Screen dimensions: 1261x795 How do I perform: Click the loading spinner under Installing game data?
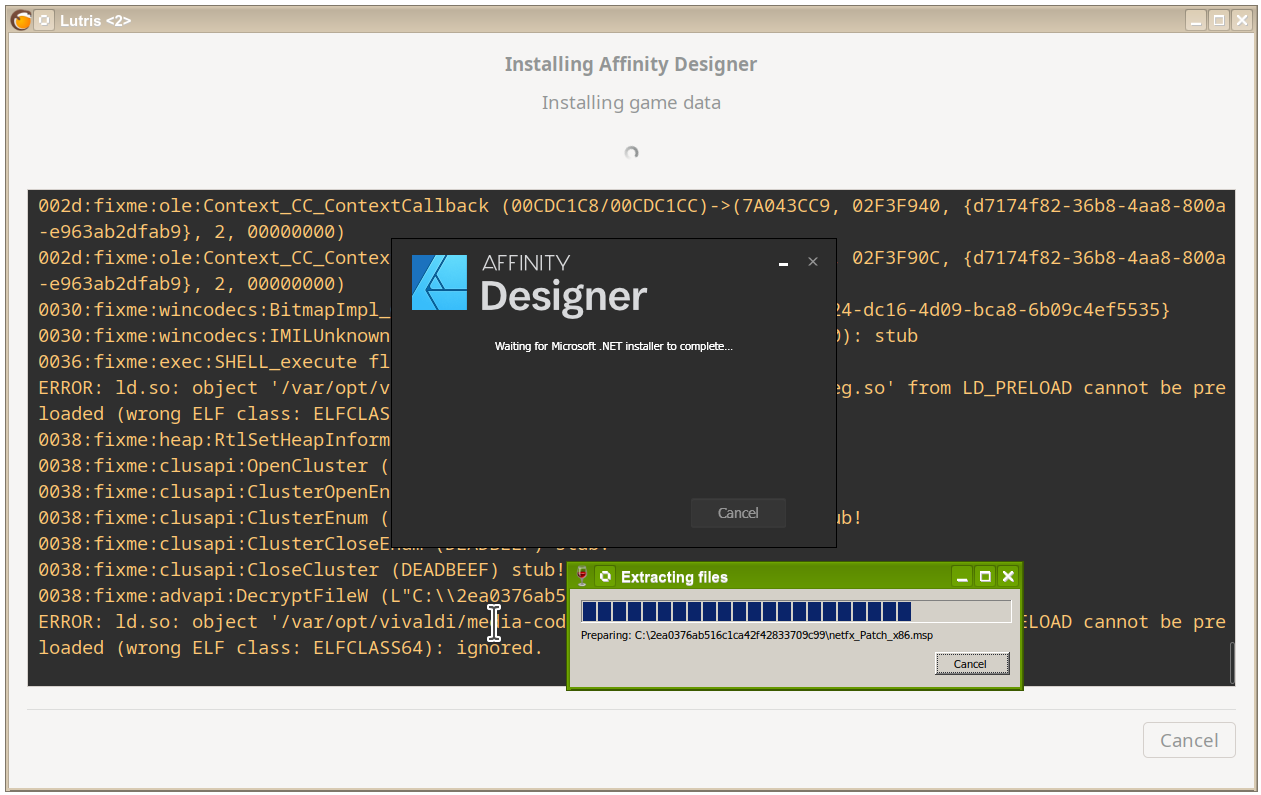[x=631, y=153]
